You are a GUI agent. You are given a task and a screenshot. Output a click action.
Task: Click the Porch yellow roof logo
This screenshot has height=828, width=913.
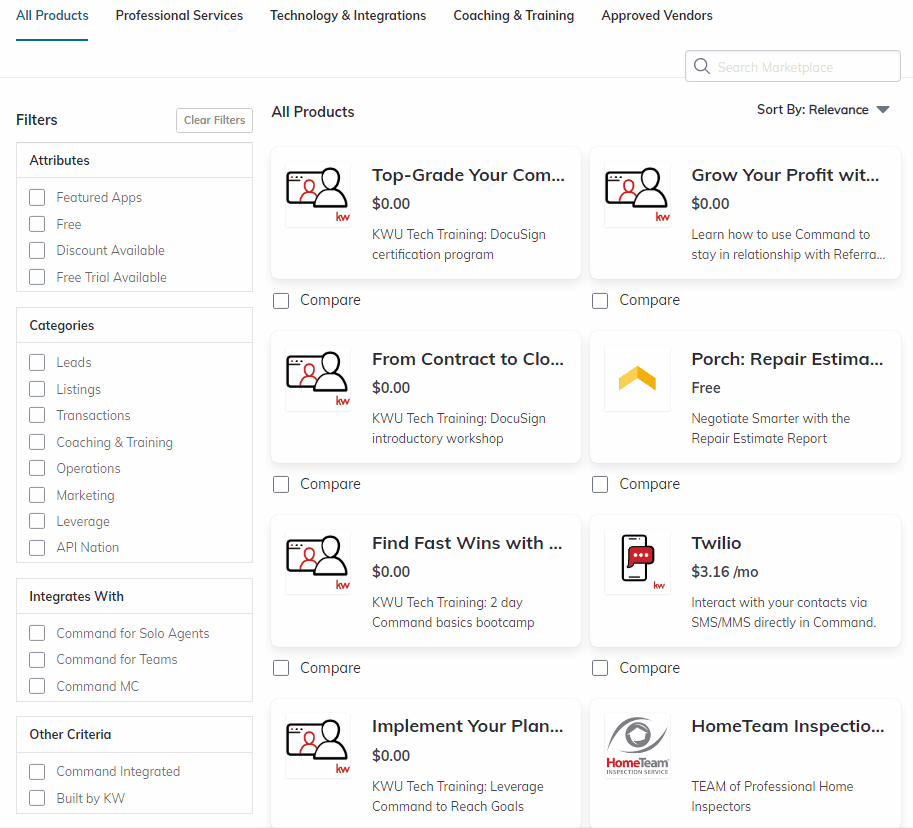637,378
